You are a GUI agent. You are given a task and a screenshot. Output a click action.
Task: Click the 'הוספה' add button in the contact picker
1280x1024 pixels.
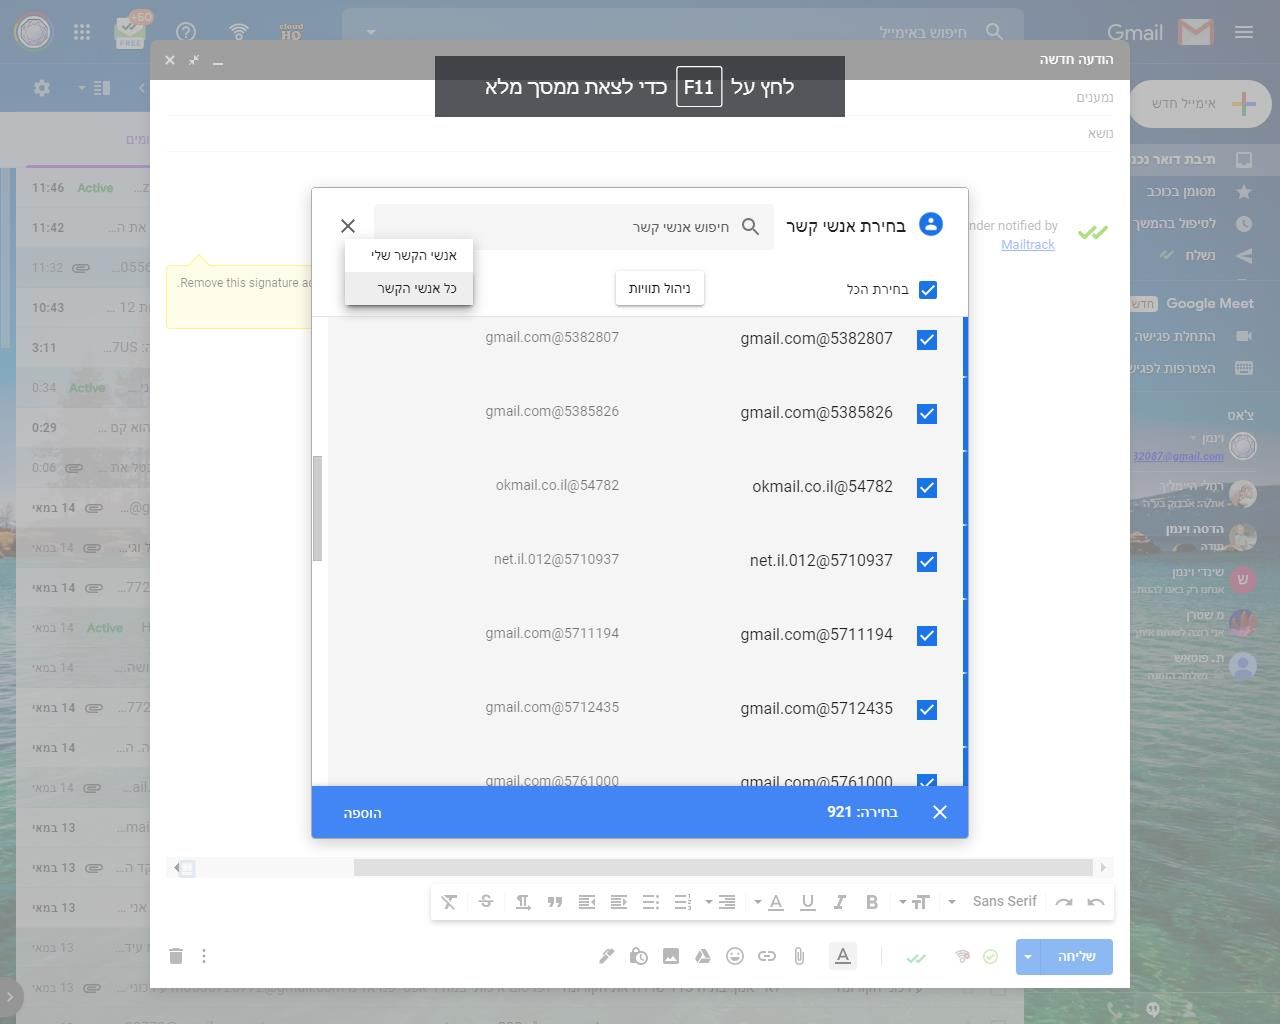click(x=363, y=813)
